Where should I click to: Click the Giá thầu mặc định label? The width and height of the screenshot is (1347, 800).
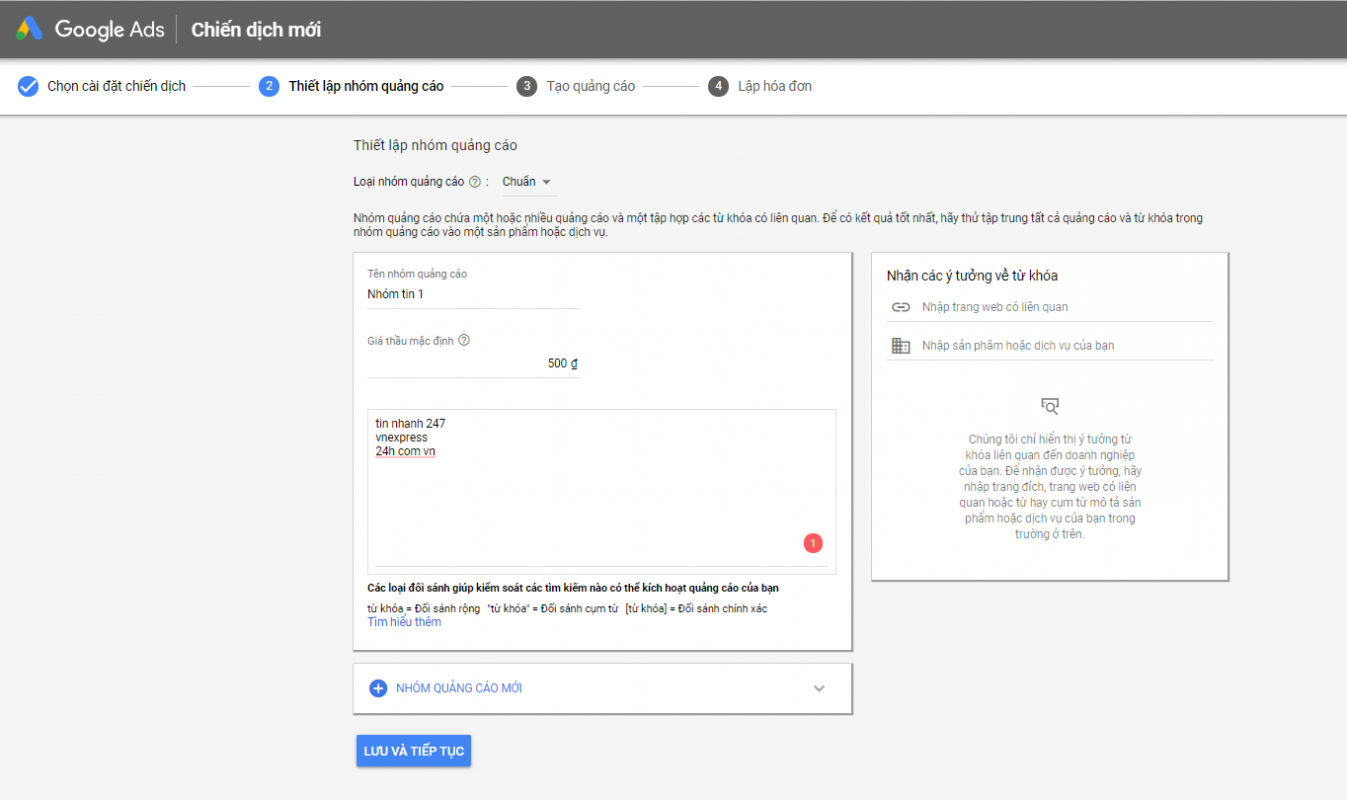coord(410,340)
